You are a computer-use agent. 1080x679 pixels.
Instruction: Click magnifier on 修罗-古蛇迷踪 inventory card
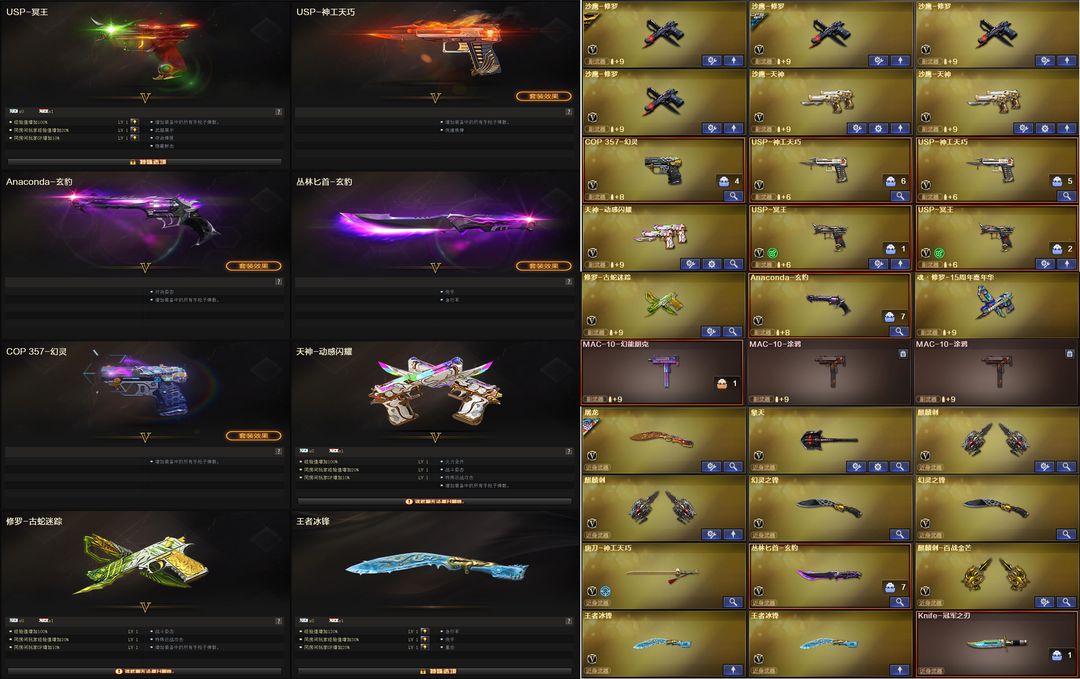tap(734, 331)
